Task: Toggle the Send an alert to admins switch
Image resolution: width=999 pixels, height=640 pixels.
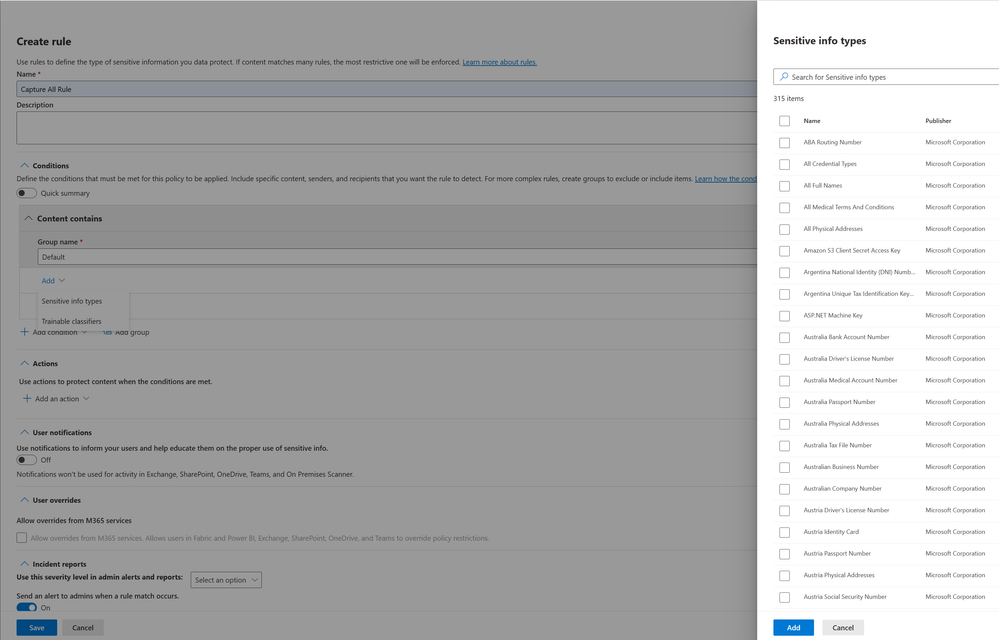Action: [26, 608]
